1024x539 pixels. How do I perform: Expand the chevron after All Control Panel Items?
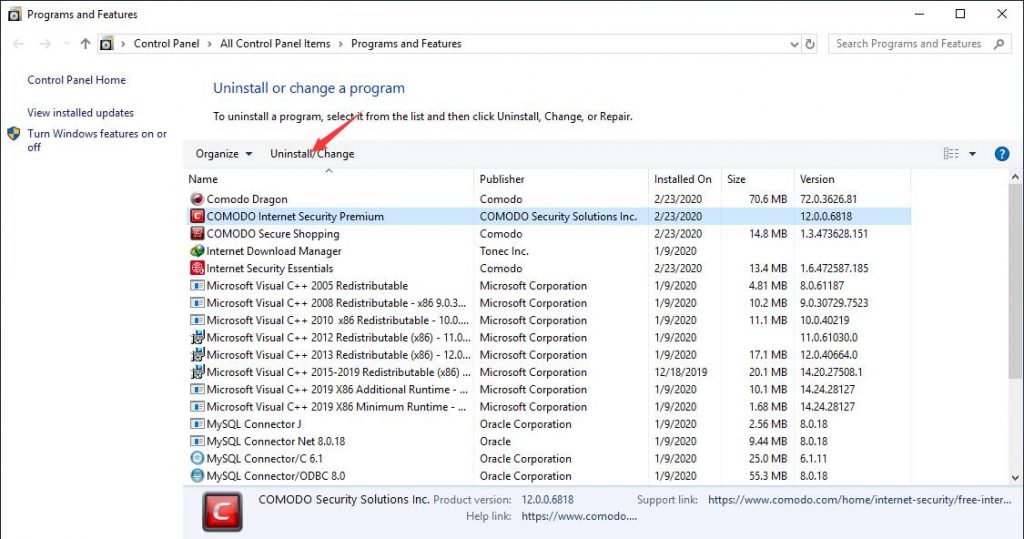[x=341, y=44]
